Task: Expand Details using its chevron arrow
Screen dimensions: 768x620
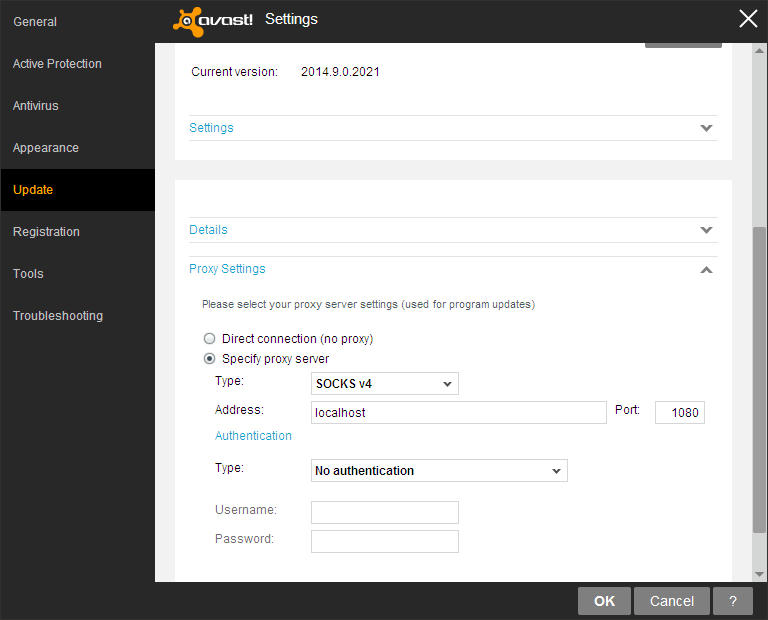Action: point(706,230)
